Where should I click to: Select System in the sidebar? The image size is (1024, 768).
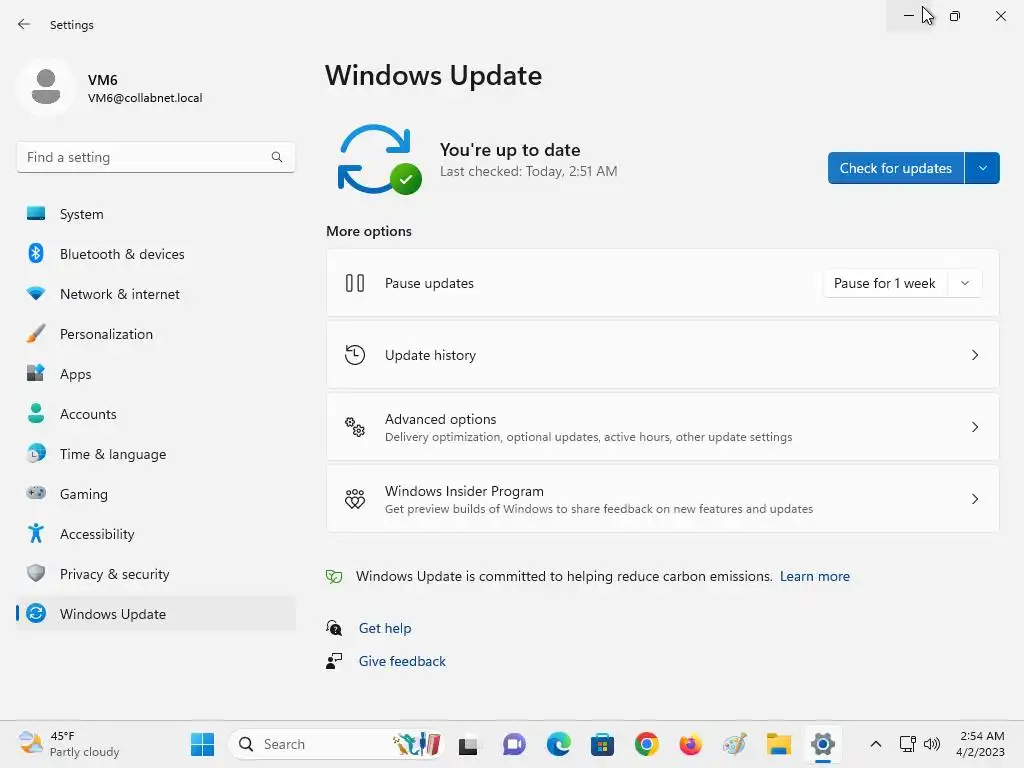(155, 214)
